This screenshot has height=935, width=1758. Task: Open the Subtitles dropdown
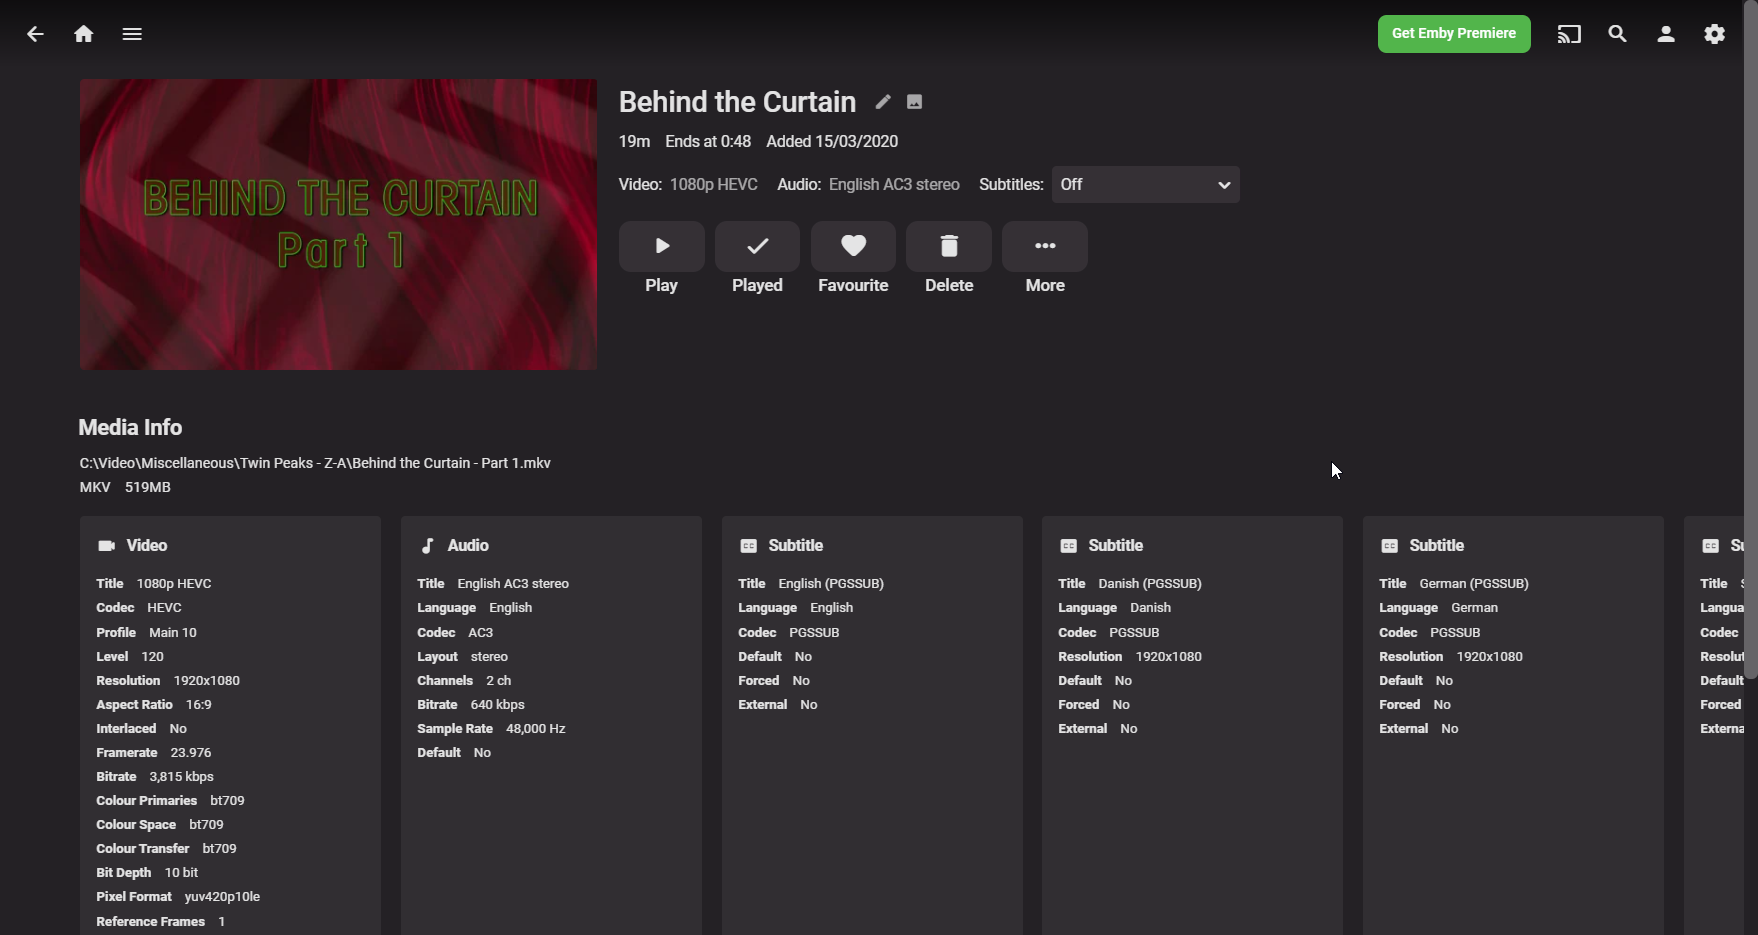1145,185
